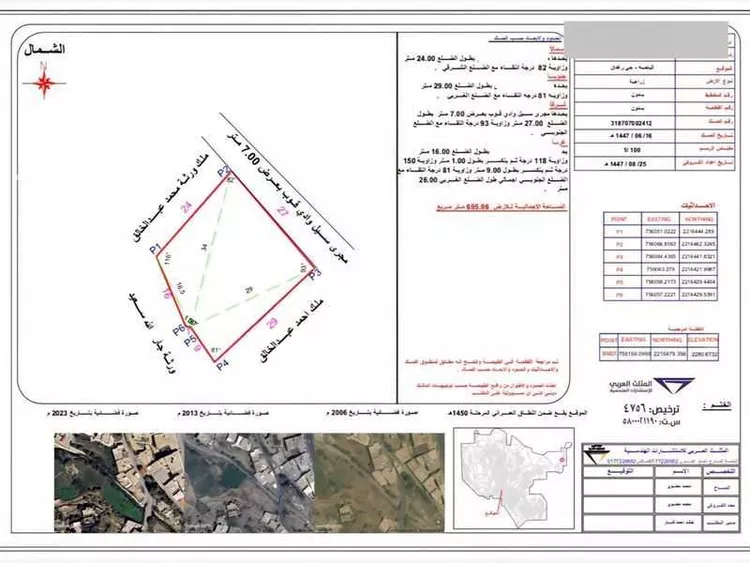
Task: Click the P6 row in the coordinates table
Action: pyautogui.click(x=661, y=295)
